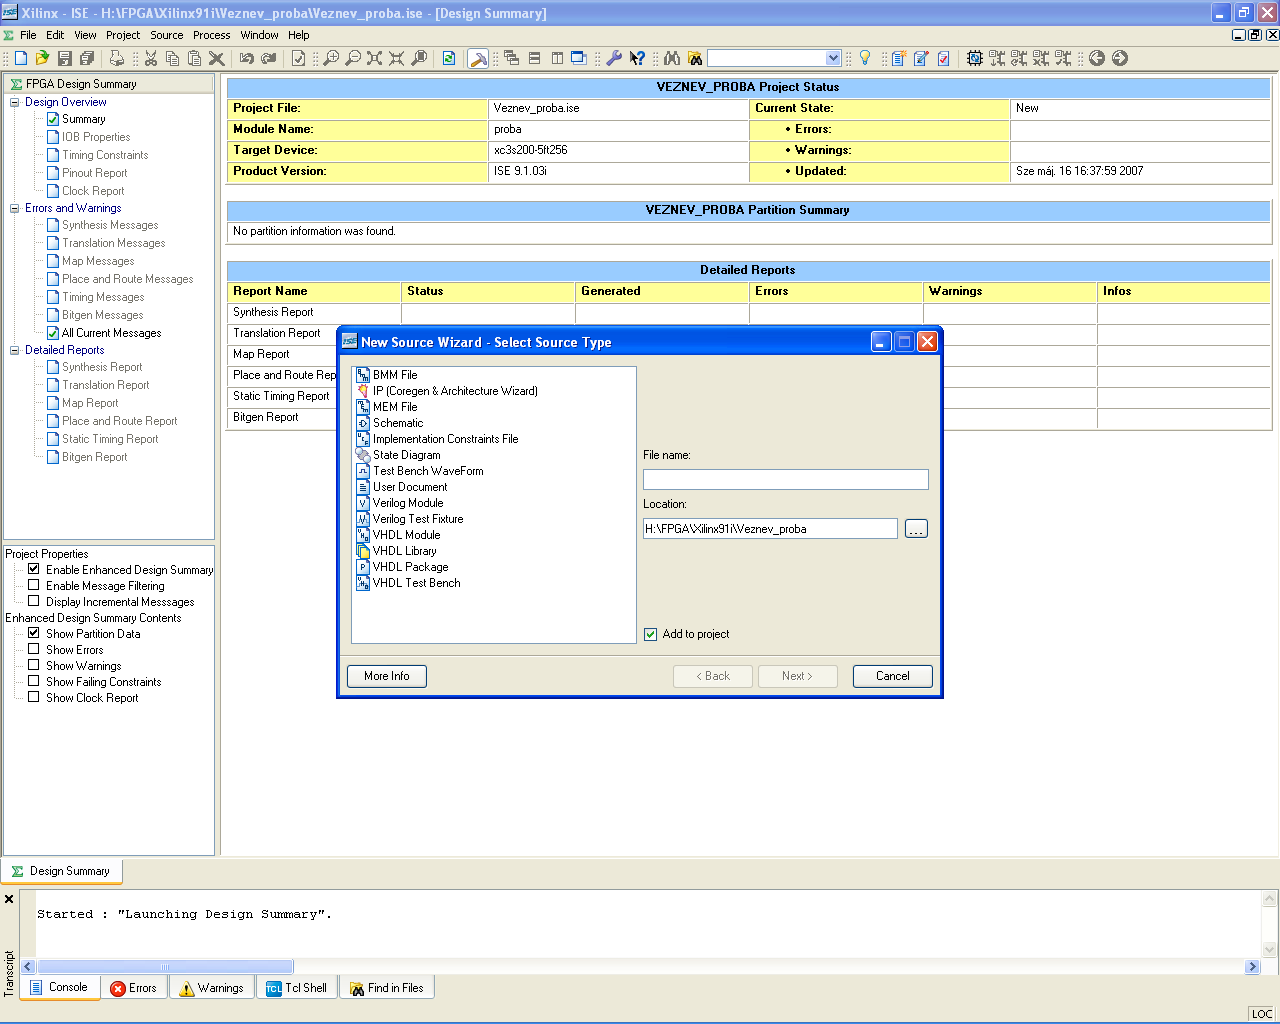Screen dimensions: 1280x1024
Task: Select All Current Messages tree item
Action: (x=111, y=333)
